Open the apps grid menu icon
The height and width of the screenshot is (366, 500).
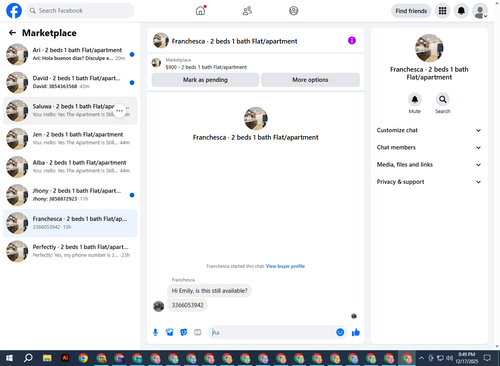pos(442,11)
